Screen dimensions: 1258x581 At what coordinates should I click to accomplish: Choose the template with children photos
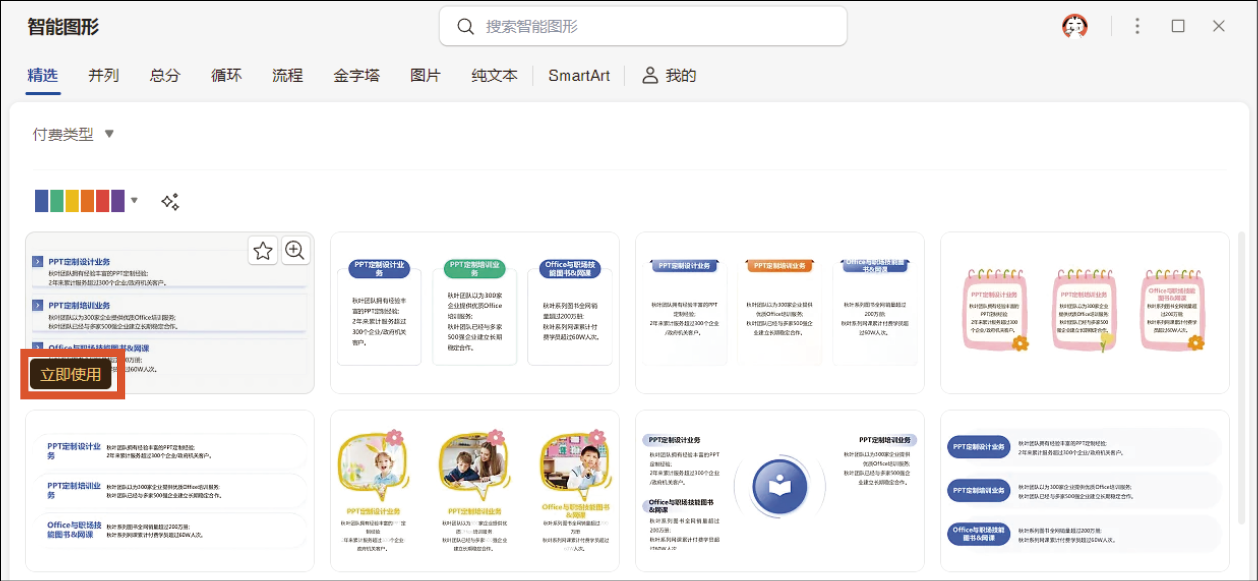[474, 491]
